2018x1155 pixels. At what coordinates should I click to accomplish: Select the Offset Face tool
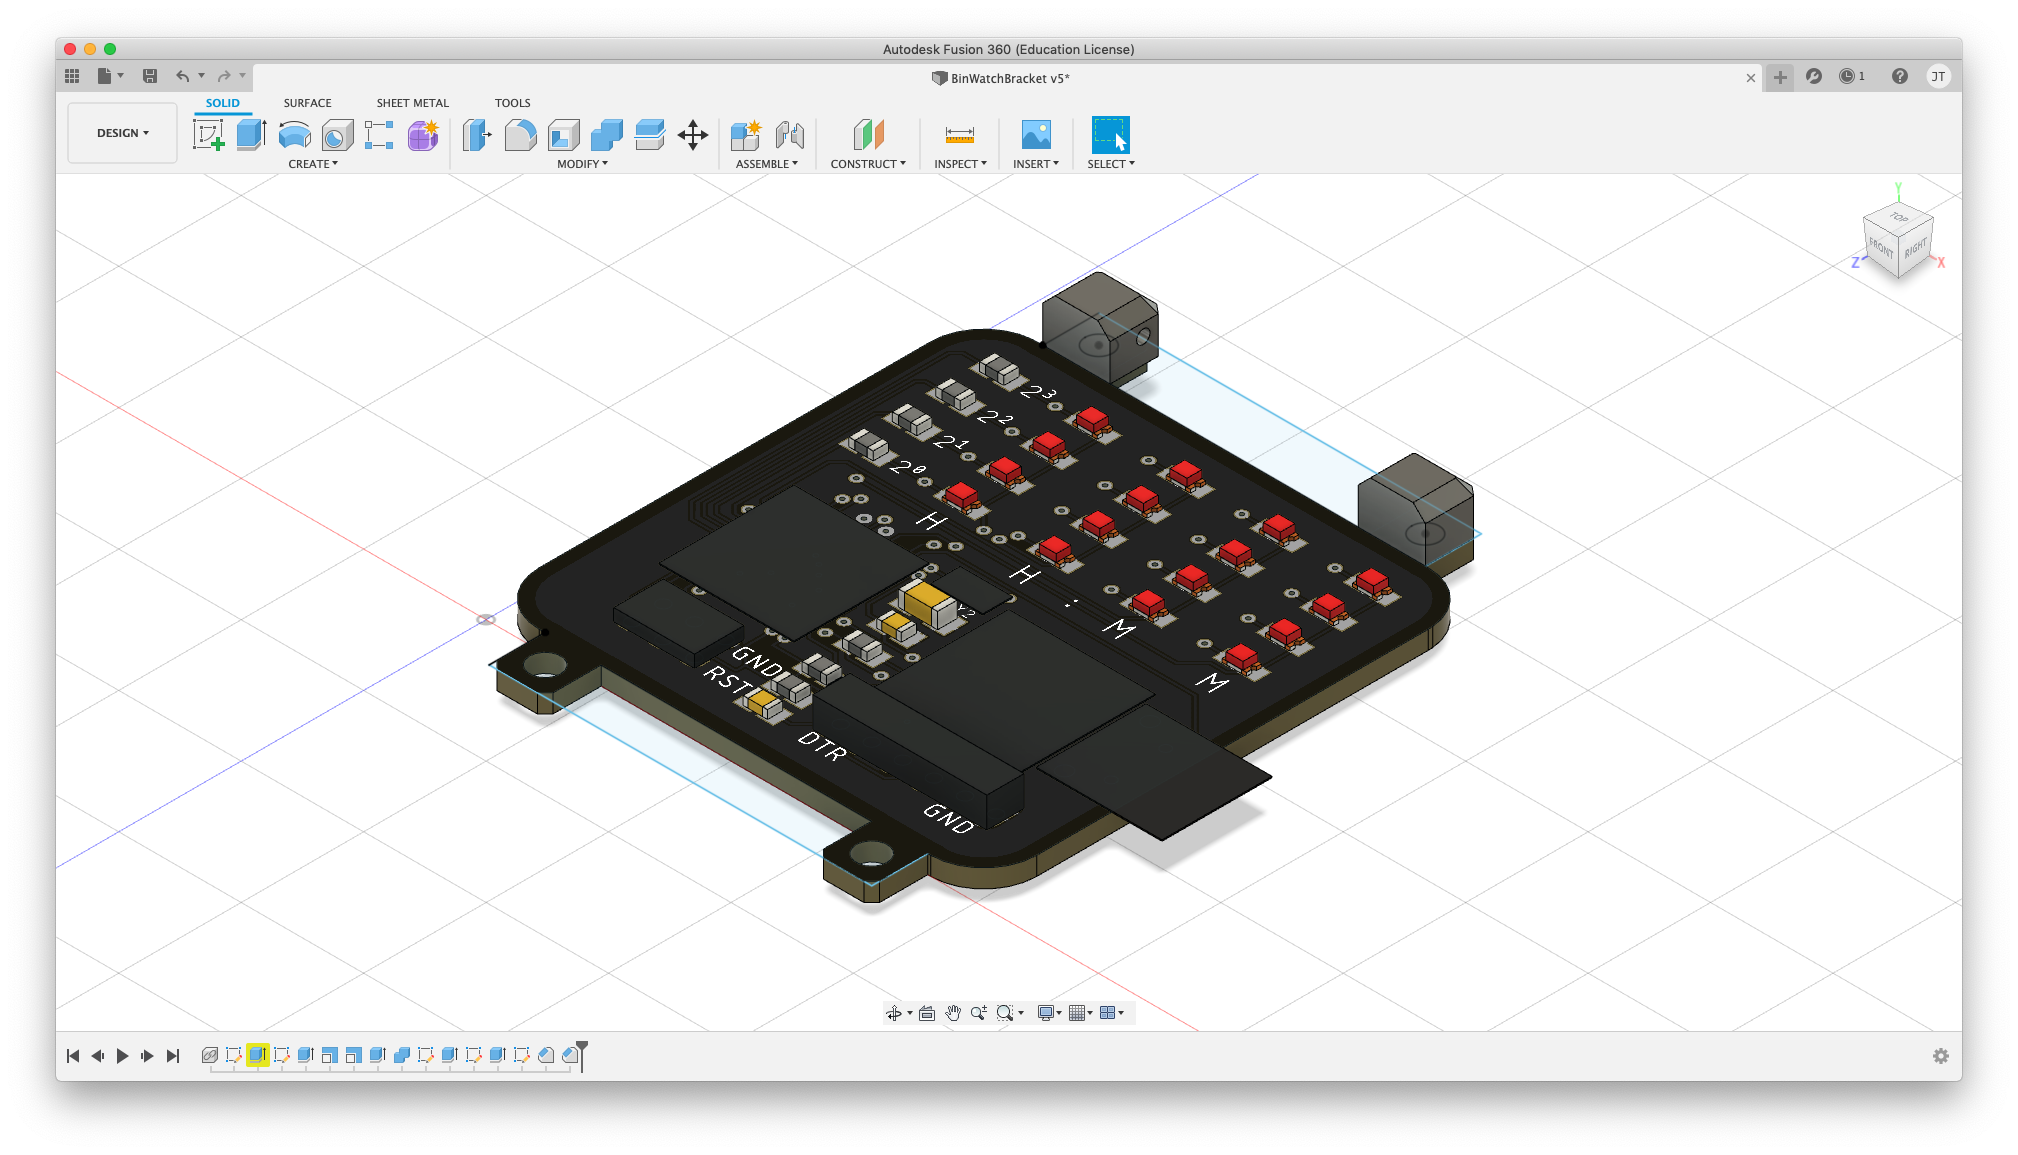[649, 135]
